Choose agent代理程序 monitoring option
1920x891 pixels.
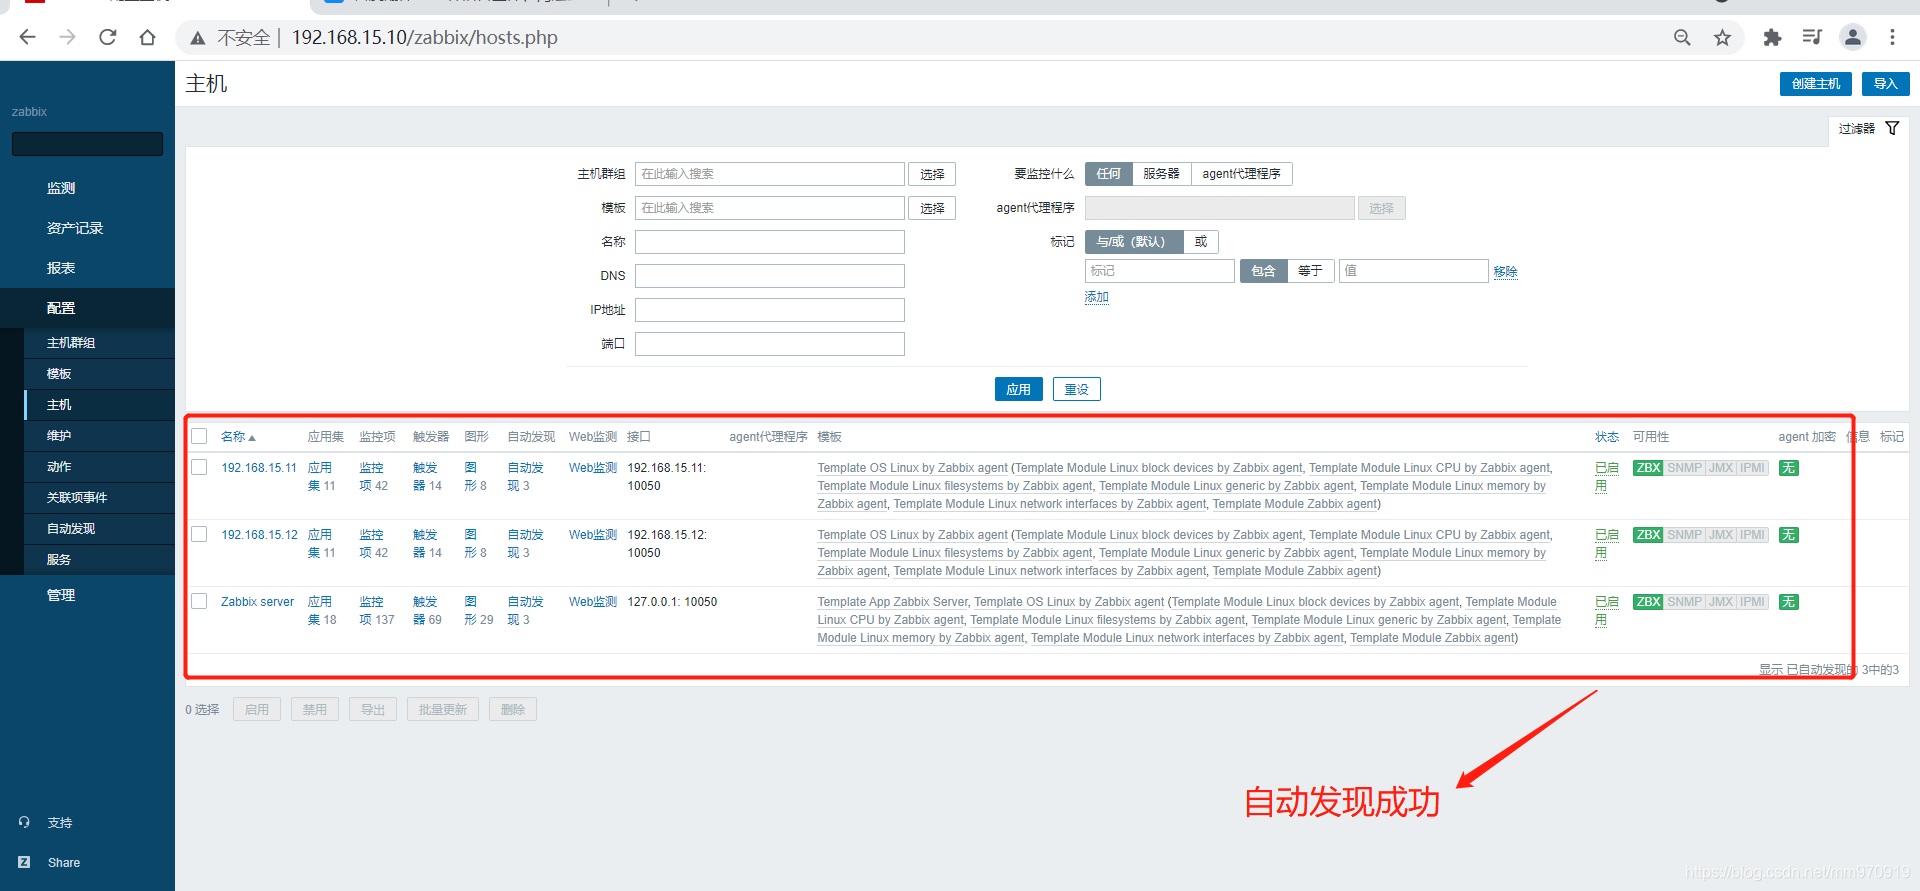tap(1241, 174)
